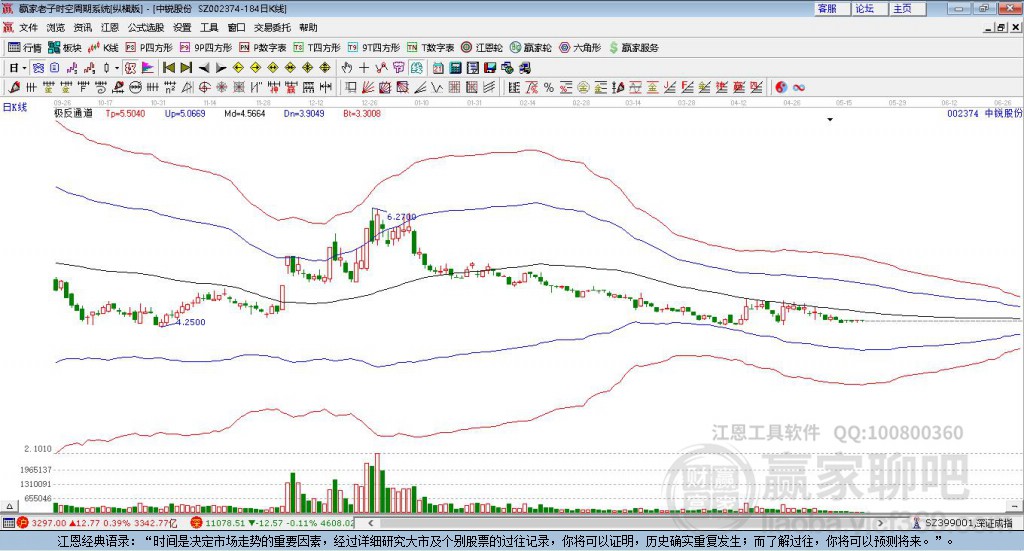The height and width of the screenshot is (551, 1024).
Task: Move chart right with black arrow
Action: click(x=221, y=68)
